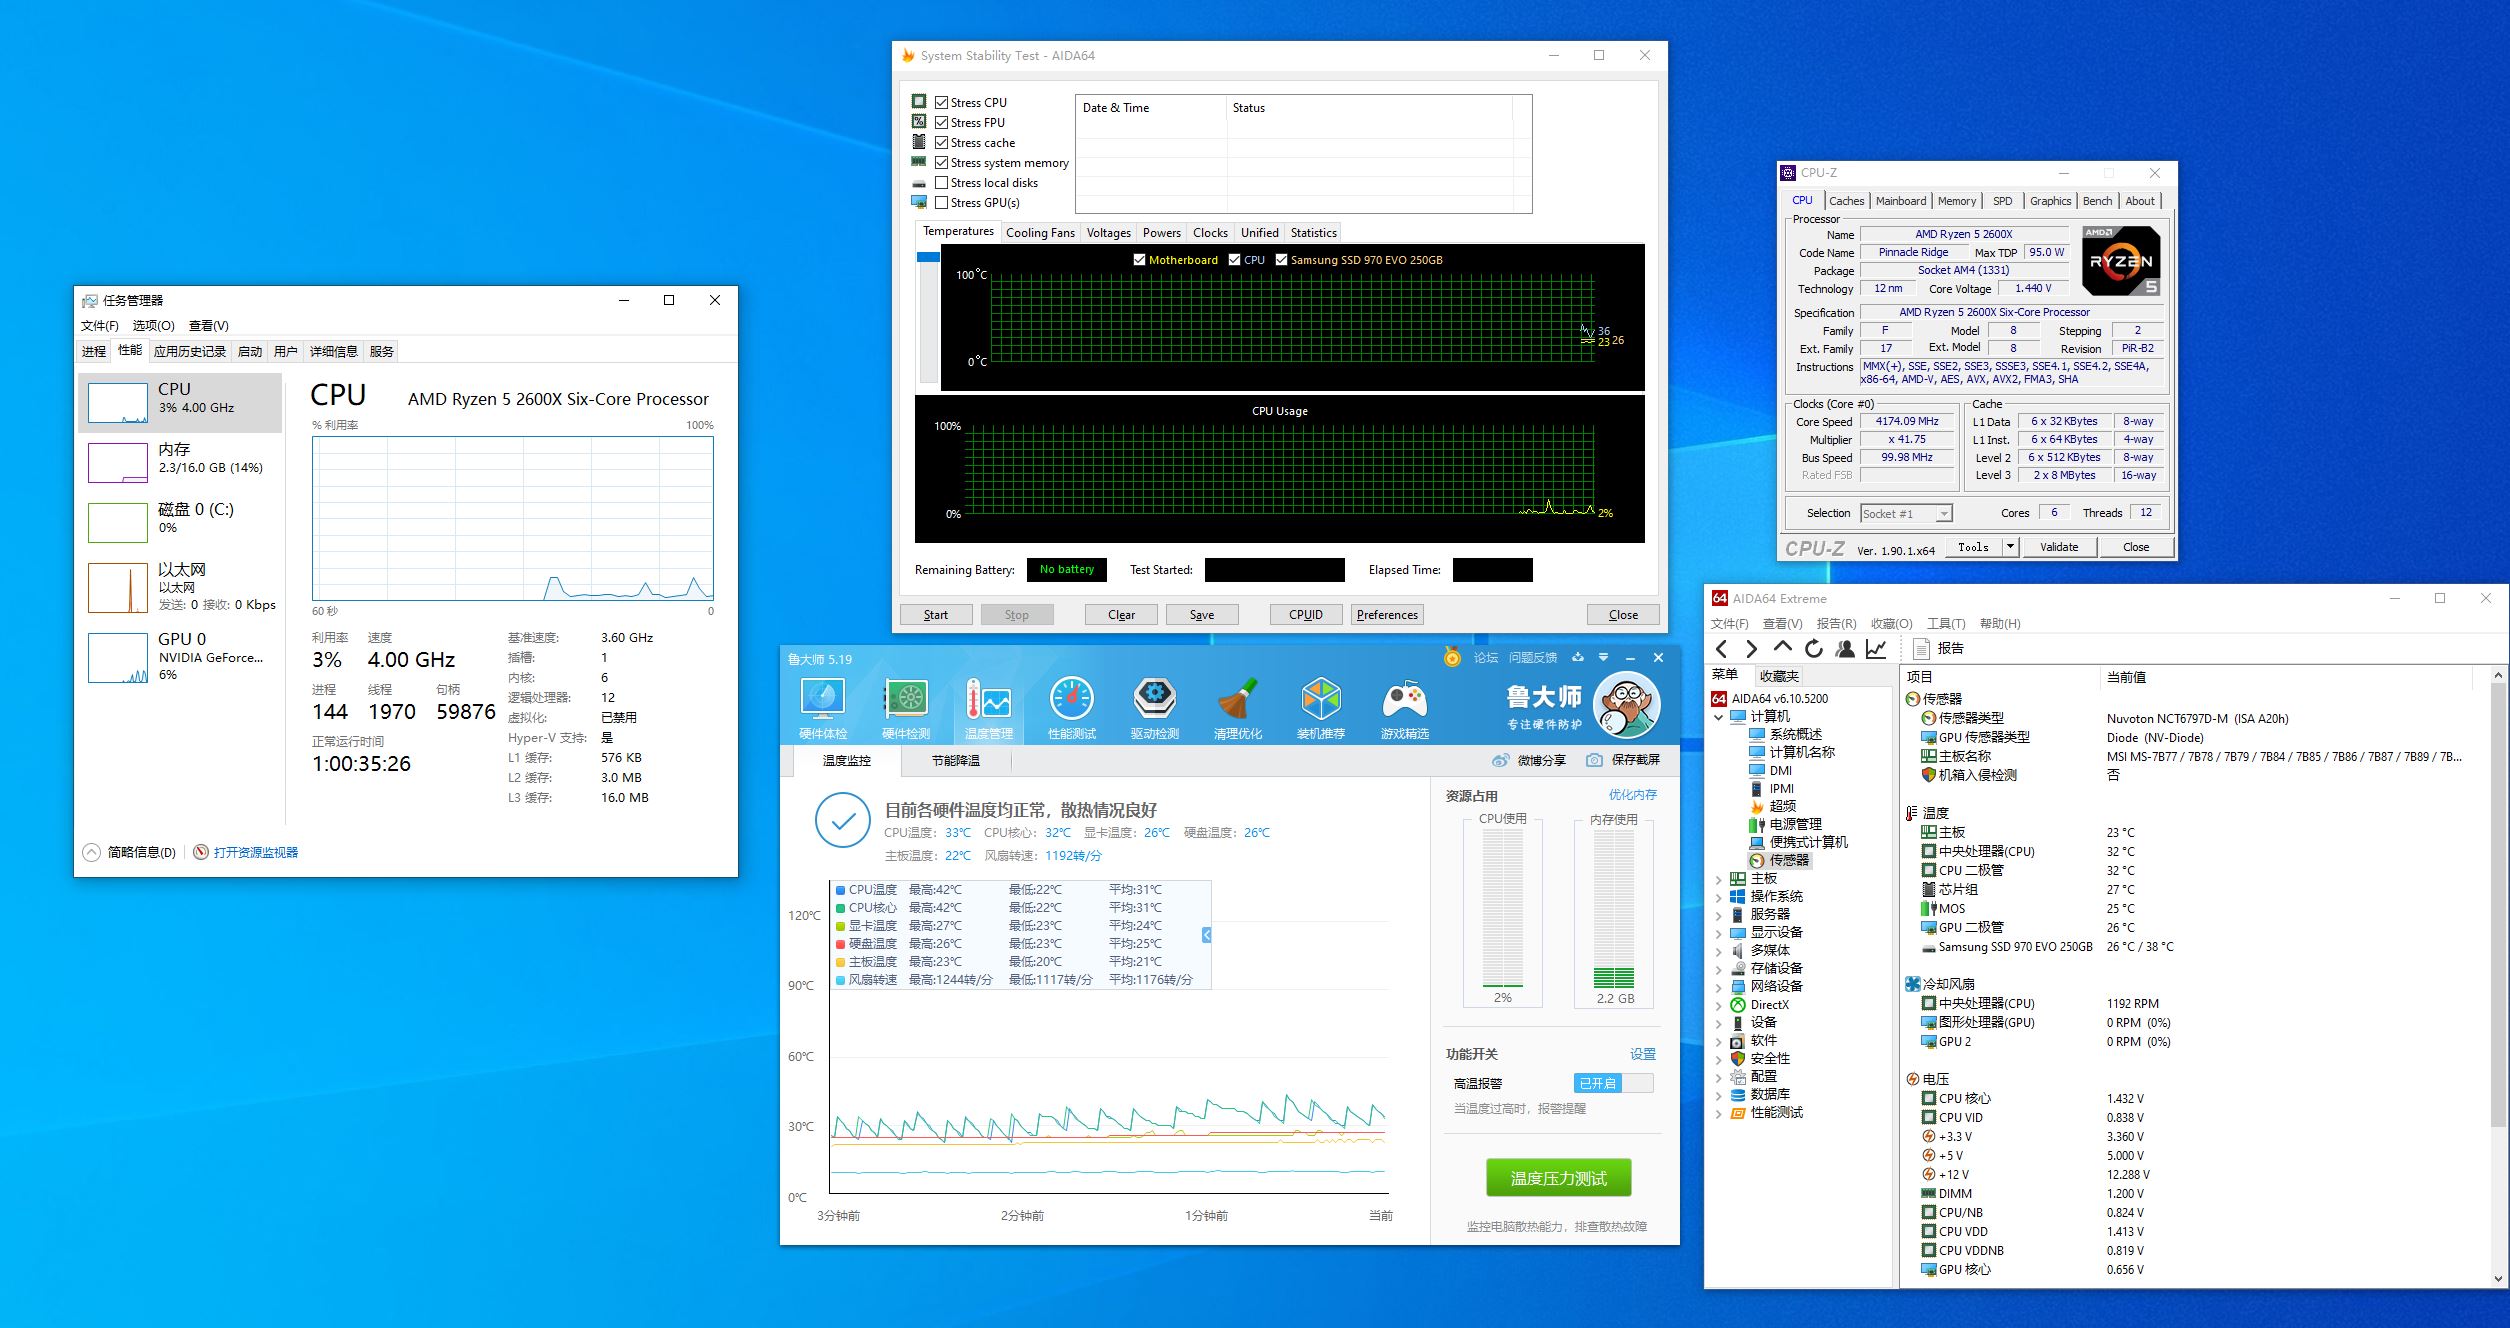Screen dimensions: 2510x1328
Task: Open the 性能测试 performance test icon
Action: coord(1071,700)
